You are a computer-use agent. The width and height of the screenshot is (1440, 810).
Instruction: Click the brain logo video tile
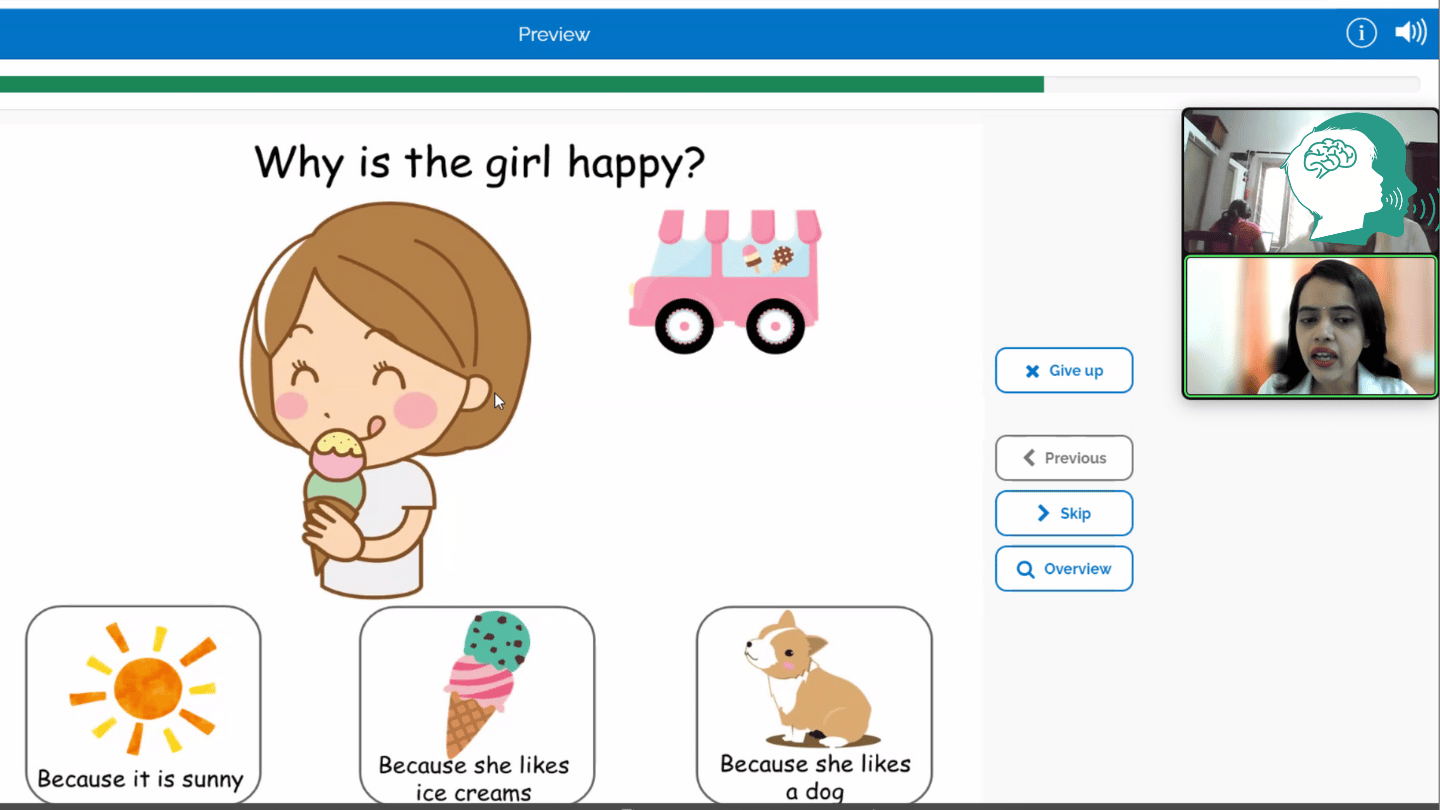(1310, 181)
